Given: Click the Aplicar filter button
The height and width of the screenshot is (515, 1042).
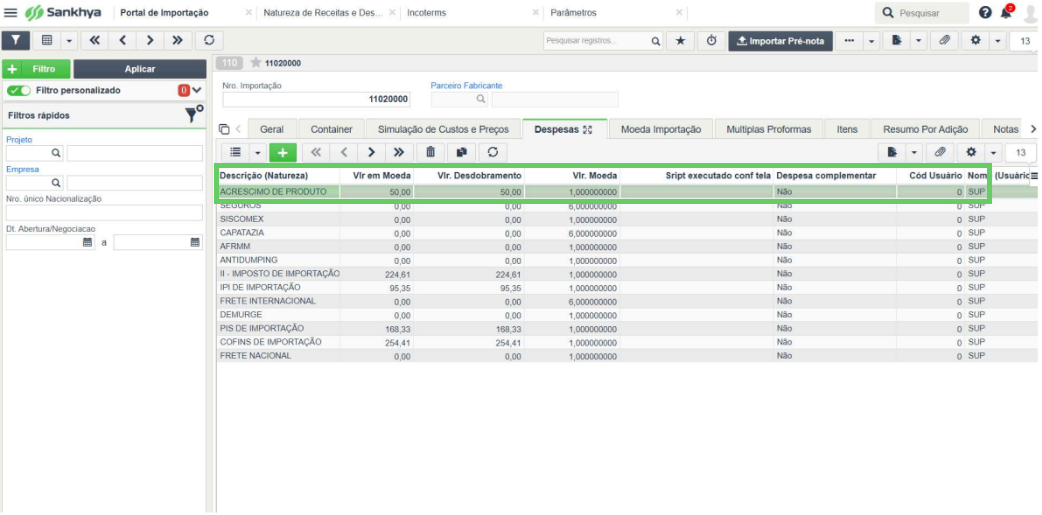Looking at the screenshot, I should click(x=140, y=69).
